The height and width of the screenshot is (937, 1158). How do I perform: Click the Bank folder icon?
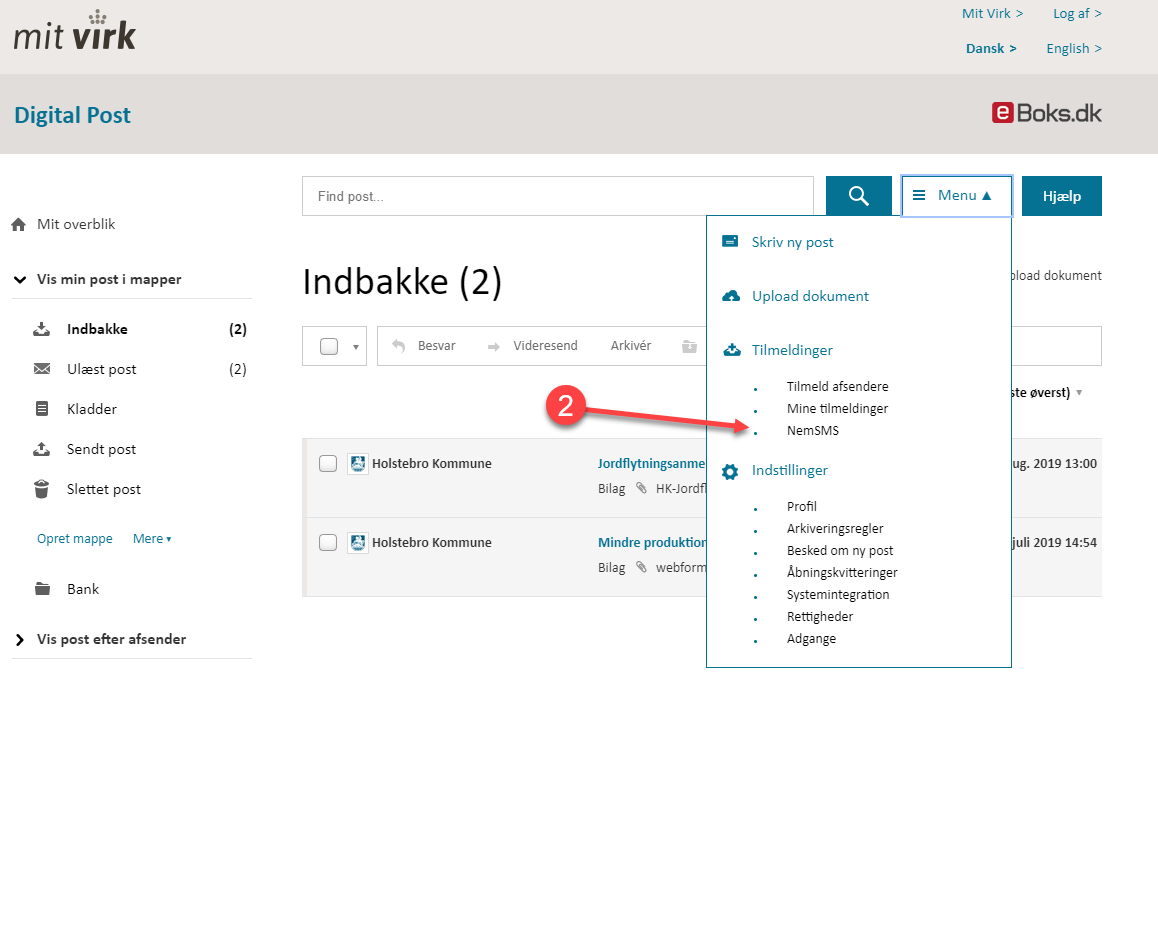click(x=42, y=589)
